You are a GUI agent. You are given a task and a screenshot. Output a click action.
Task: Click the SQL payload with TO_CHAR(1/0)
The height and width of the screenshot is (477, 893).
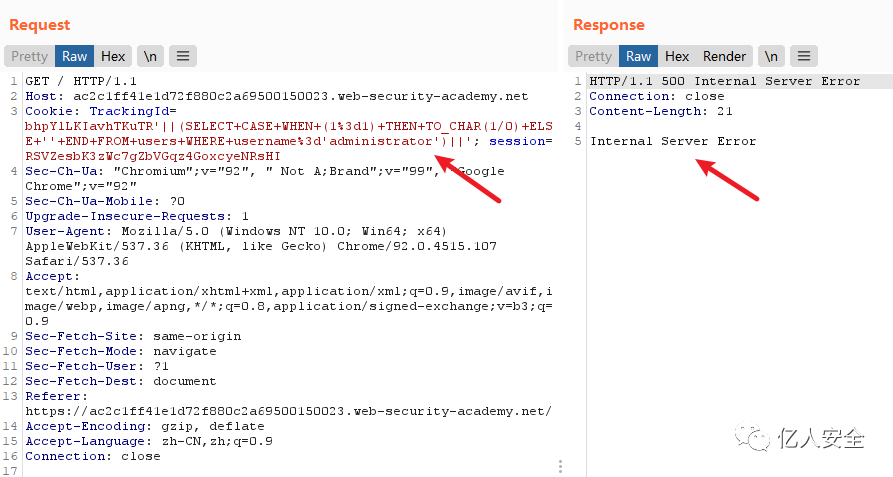click(288, 133)
